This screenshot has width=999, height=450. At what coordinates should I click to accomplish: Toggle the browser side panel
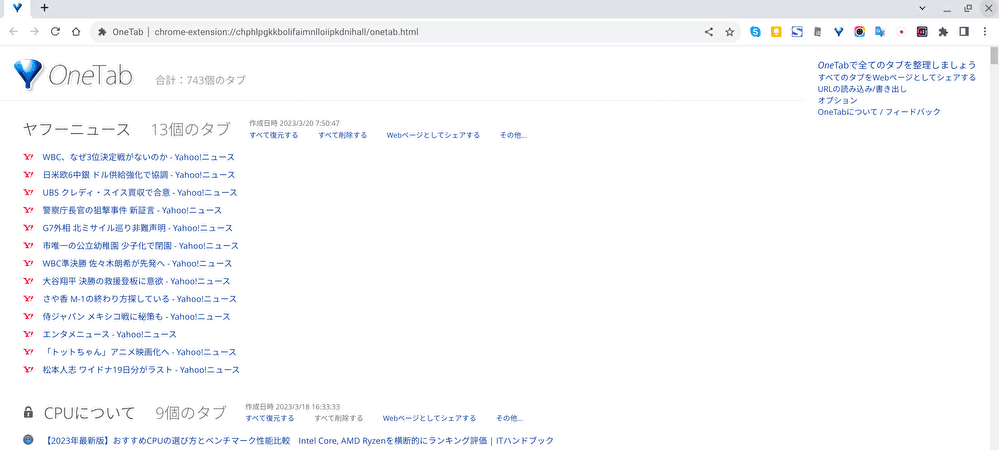click(964, 32)
